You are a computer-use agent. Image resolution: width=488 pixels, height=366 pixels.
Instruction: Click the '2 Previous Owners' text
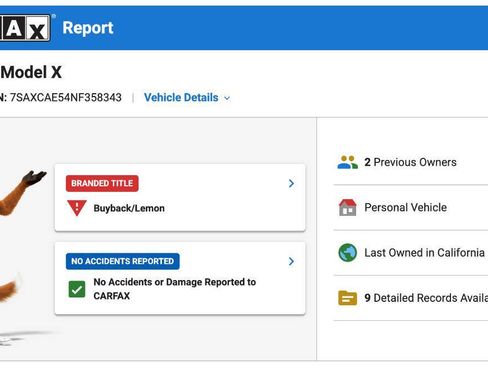[x=410, y=162]
